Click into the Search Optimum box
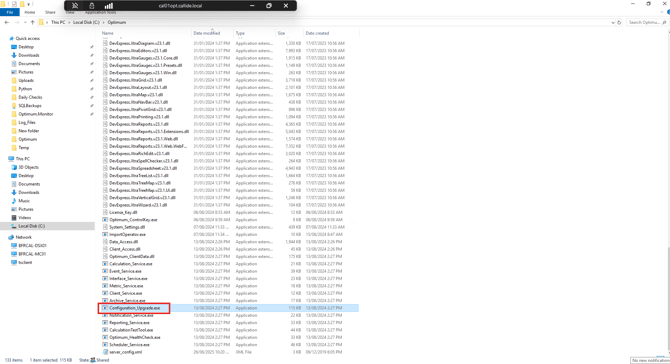Screen dimensions: 670x364 point(646,22)
